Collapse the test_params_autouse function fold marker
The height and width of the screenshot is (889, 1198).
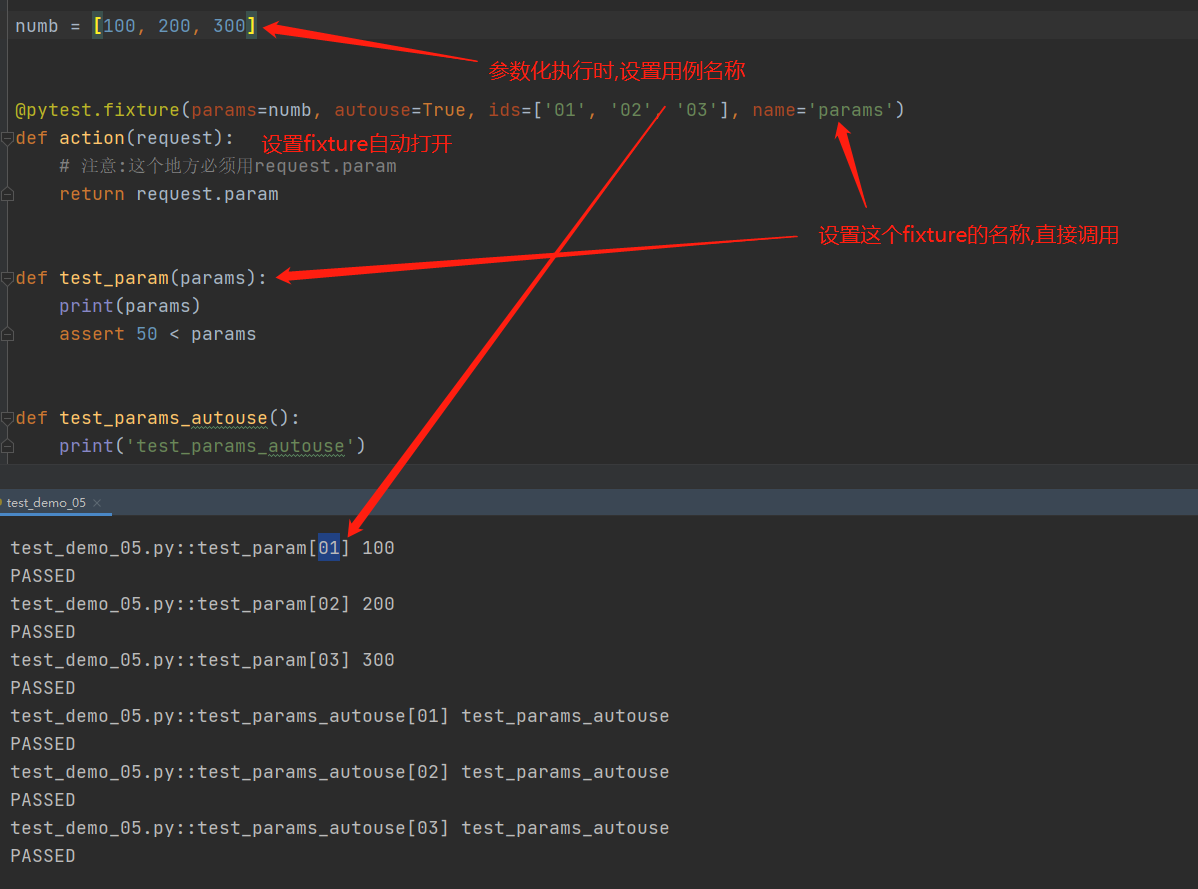coord(8,419)
